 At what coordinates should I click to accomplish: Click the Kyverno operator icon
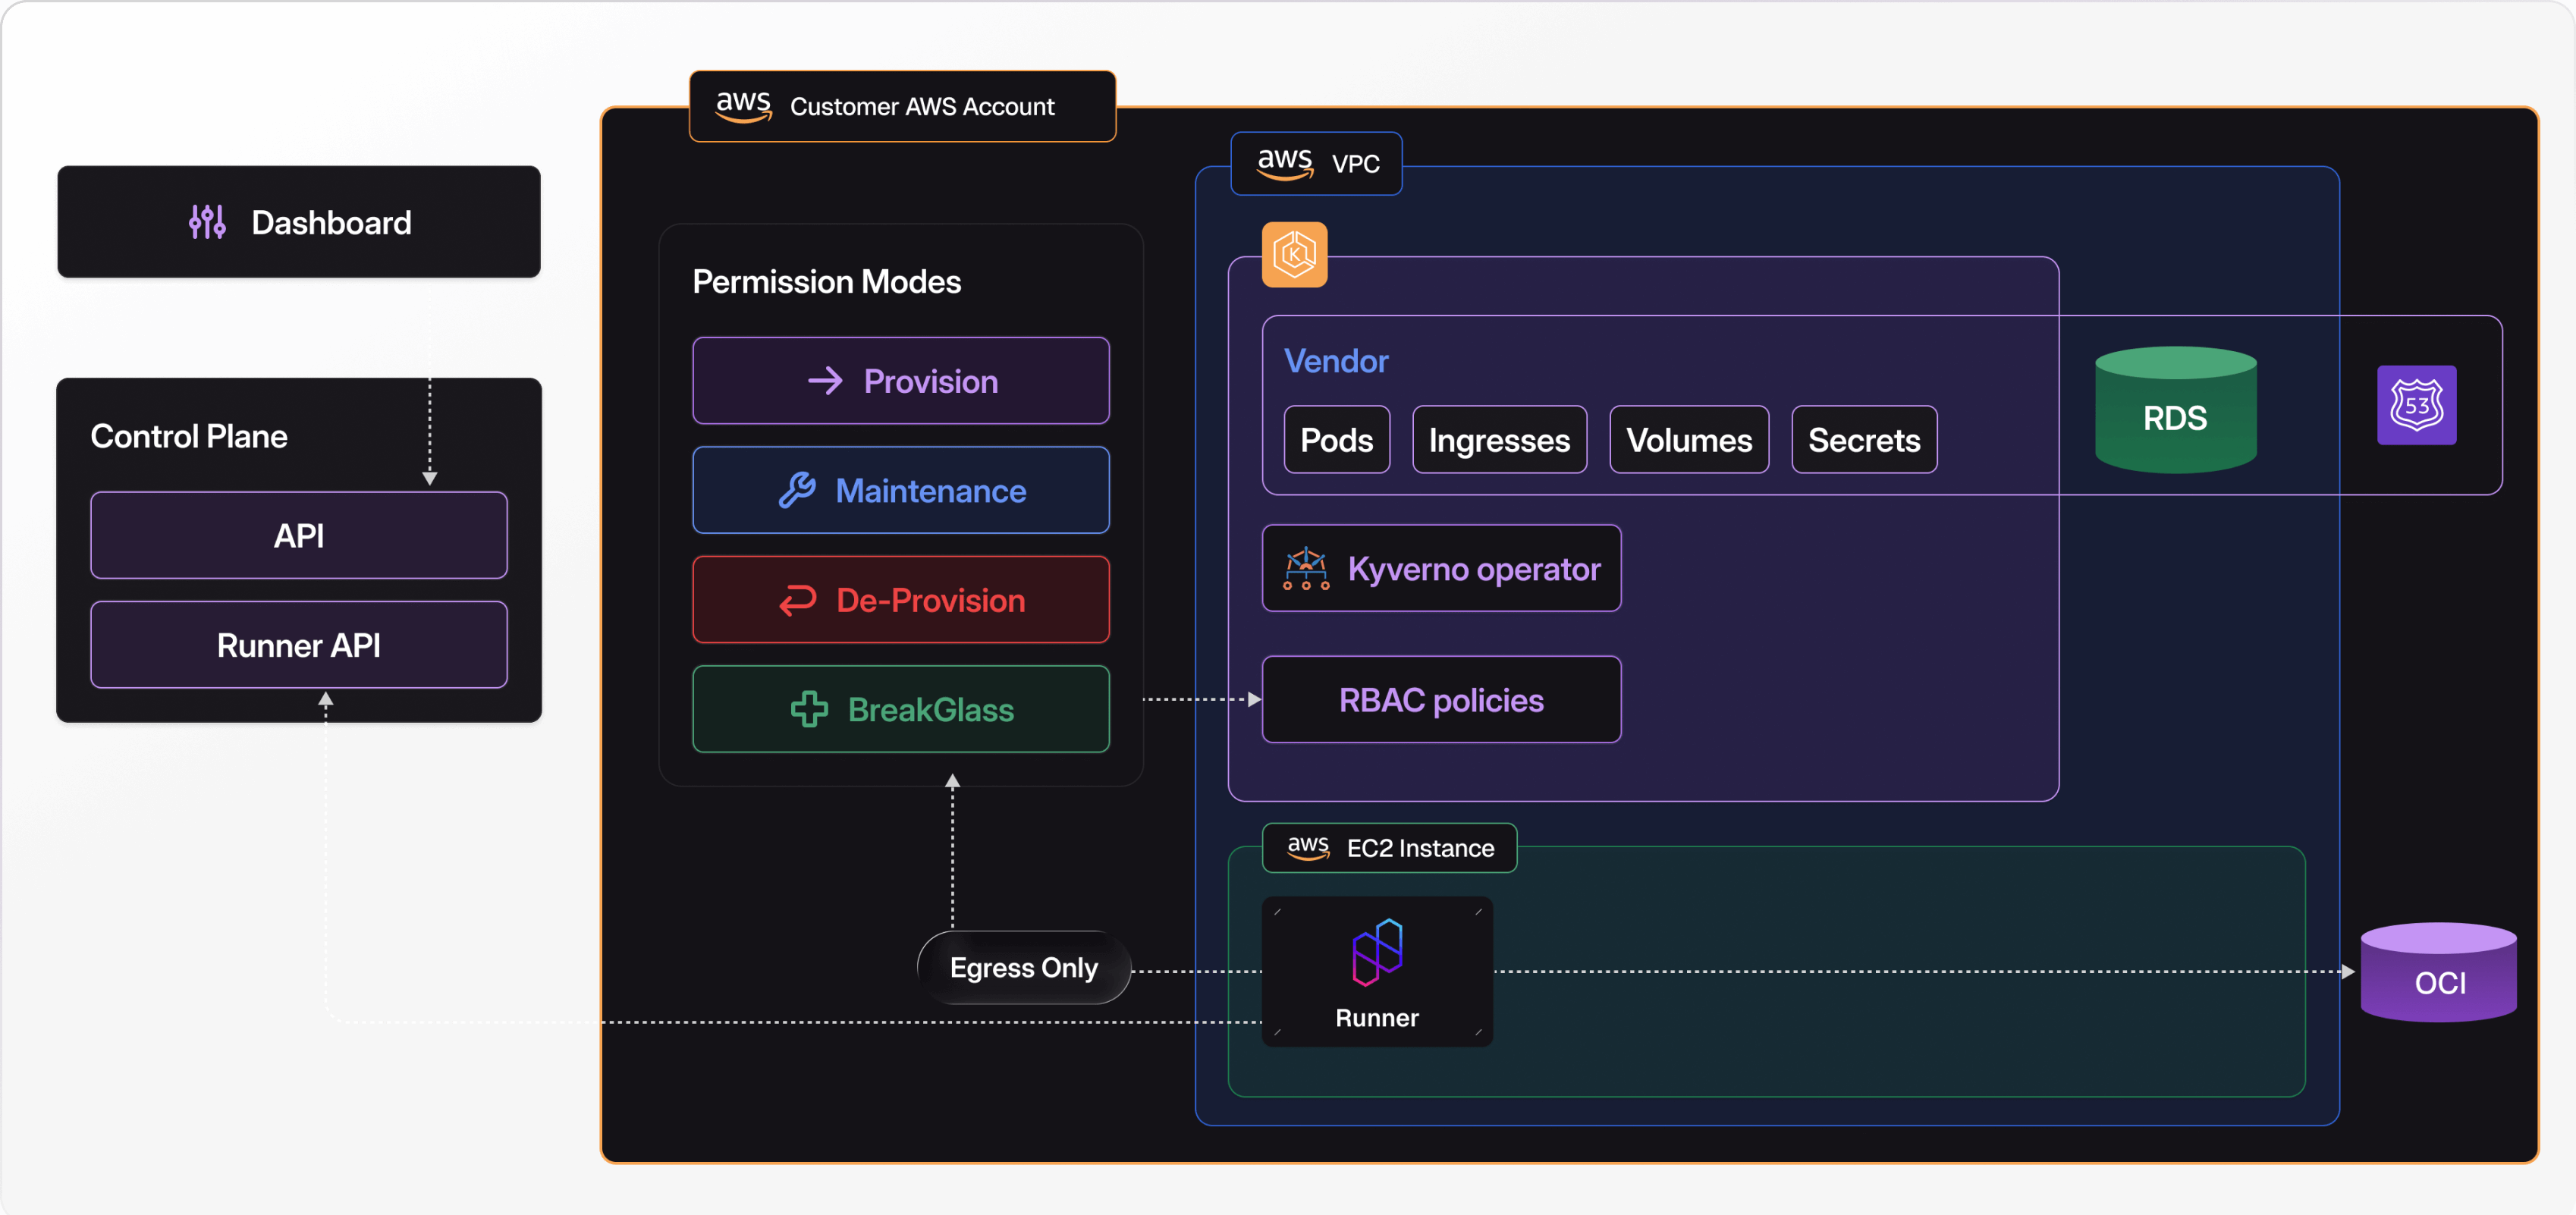point(1306,569)
